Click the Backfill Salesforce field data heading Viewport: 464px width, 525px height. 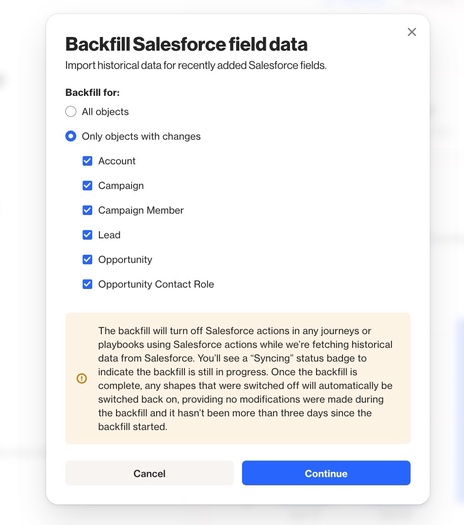click(186, 44)
